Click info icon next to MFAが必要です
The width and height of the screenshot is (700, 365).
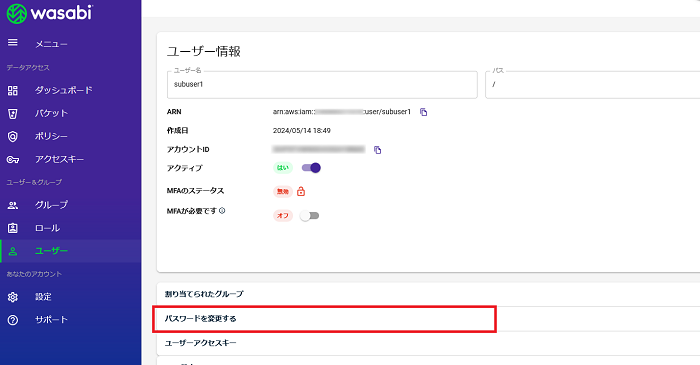pos(222,211)
